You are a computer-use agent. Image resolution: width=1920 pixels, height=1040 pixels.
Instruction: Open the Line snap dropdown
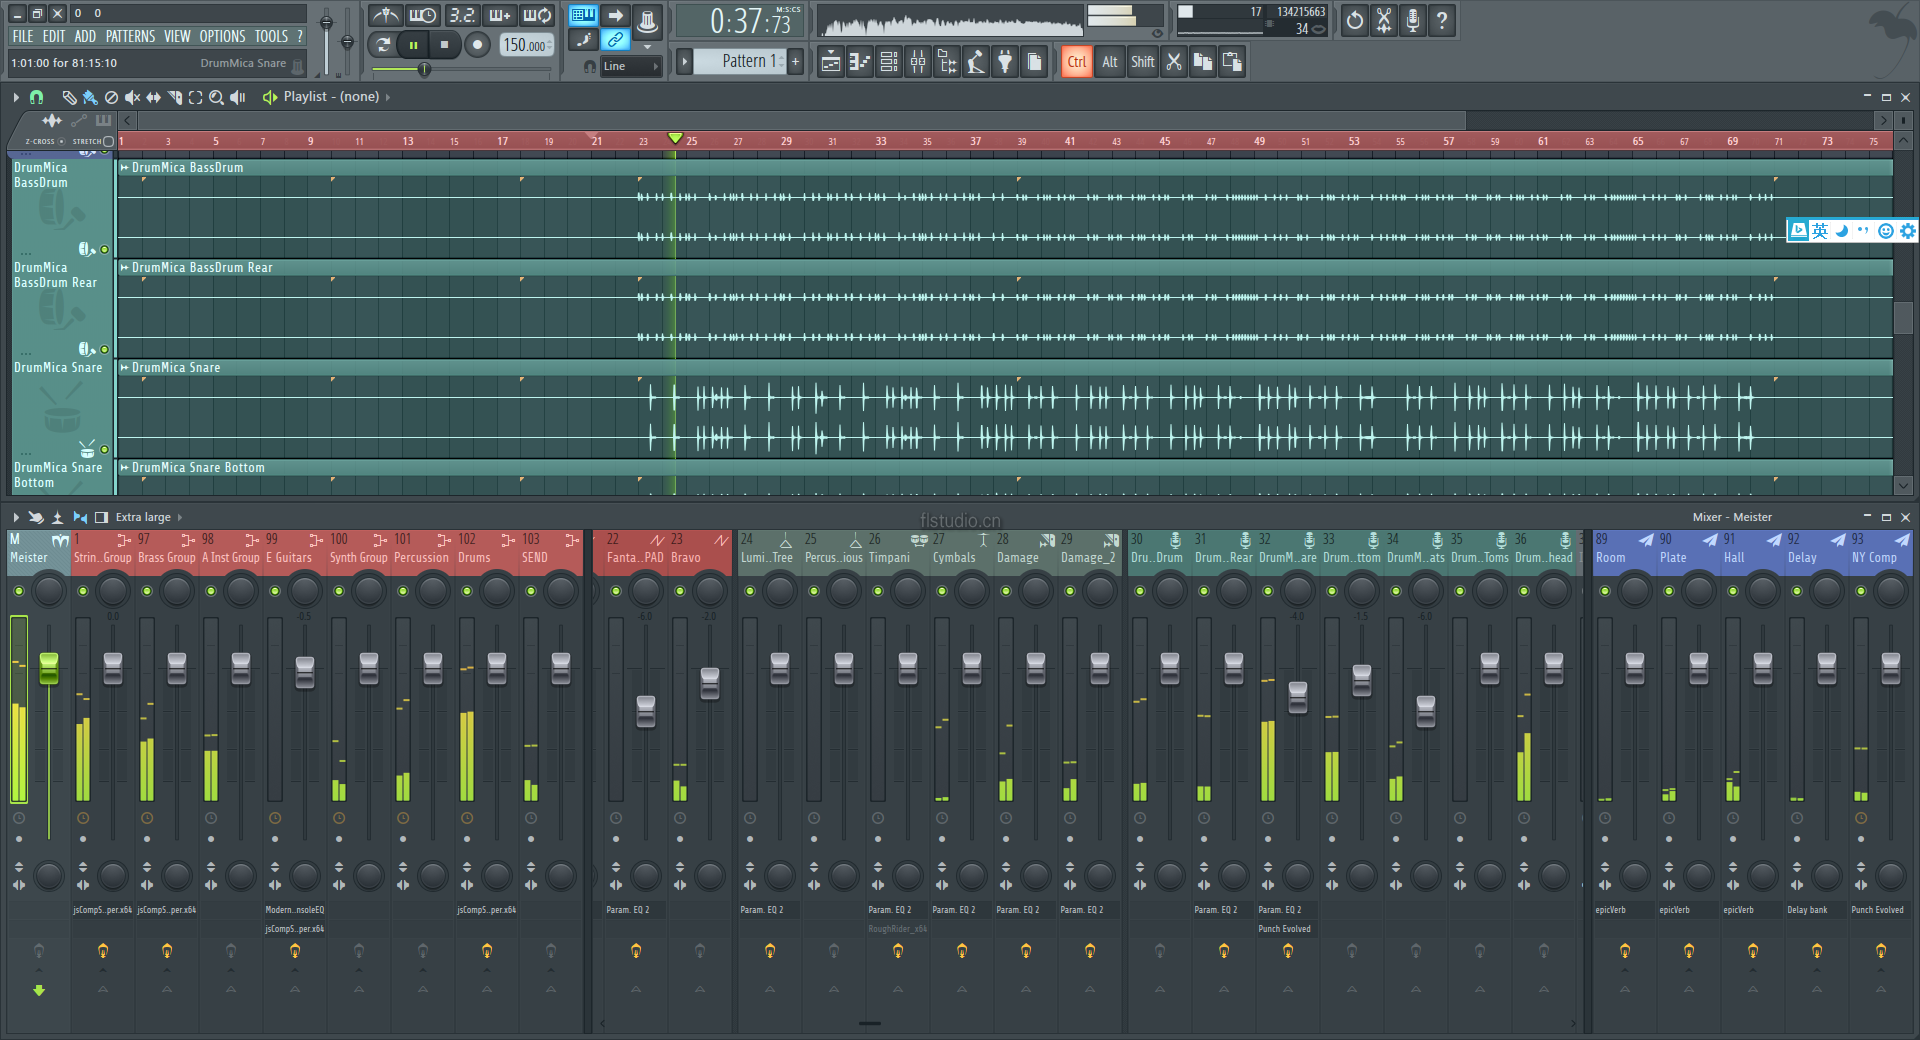pos(632,66)
